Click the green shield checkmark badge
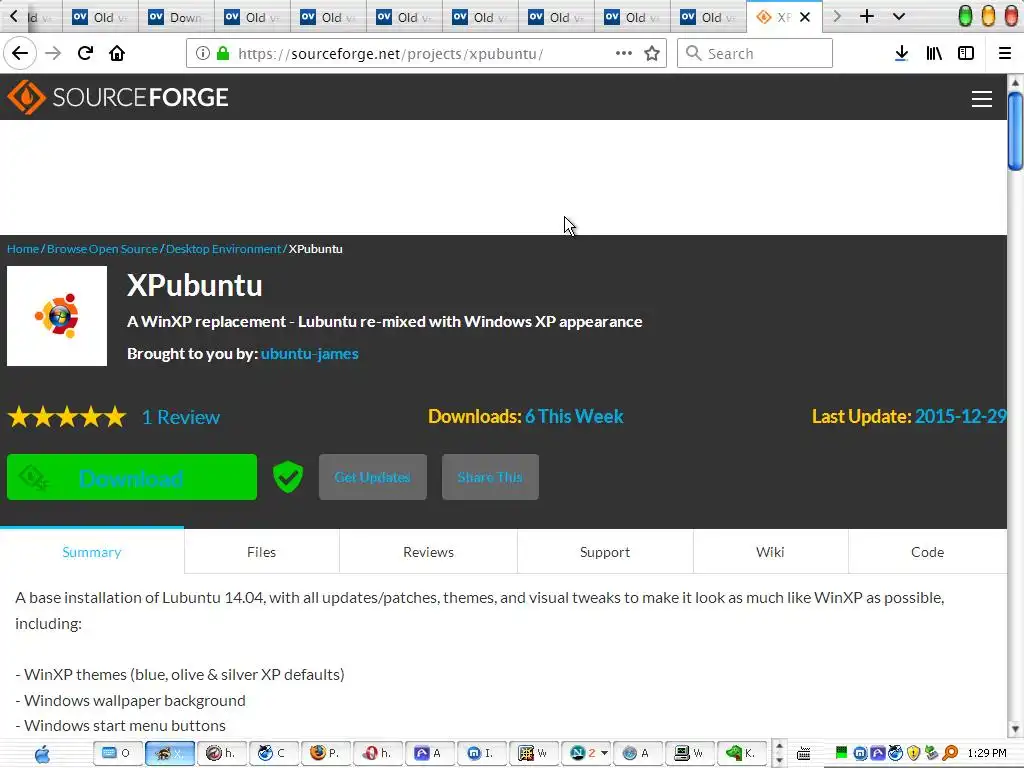The width and height of the screenshot is (1024, 768). click(287, 477)
